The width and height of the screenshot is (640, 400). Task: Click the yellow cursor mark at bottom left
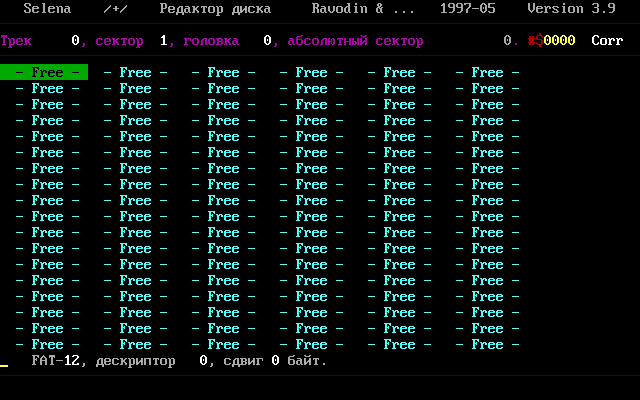4,366
